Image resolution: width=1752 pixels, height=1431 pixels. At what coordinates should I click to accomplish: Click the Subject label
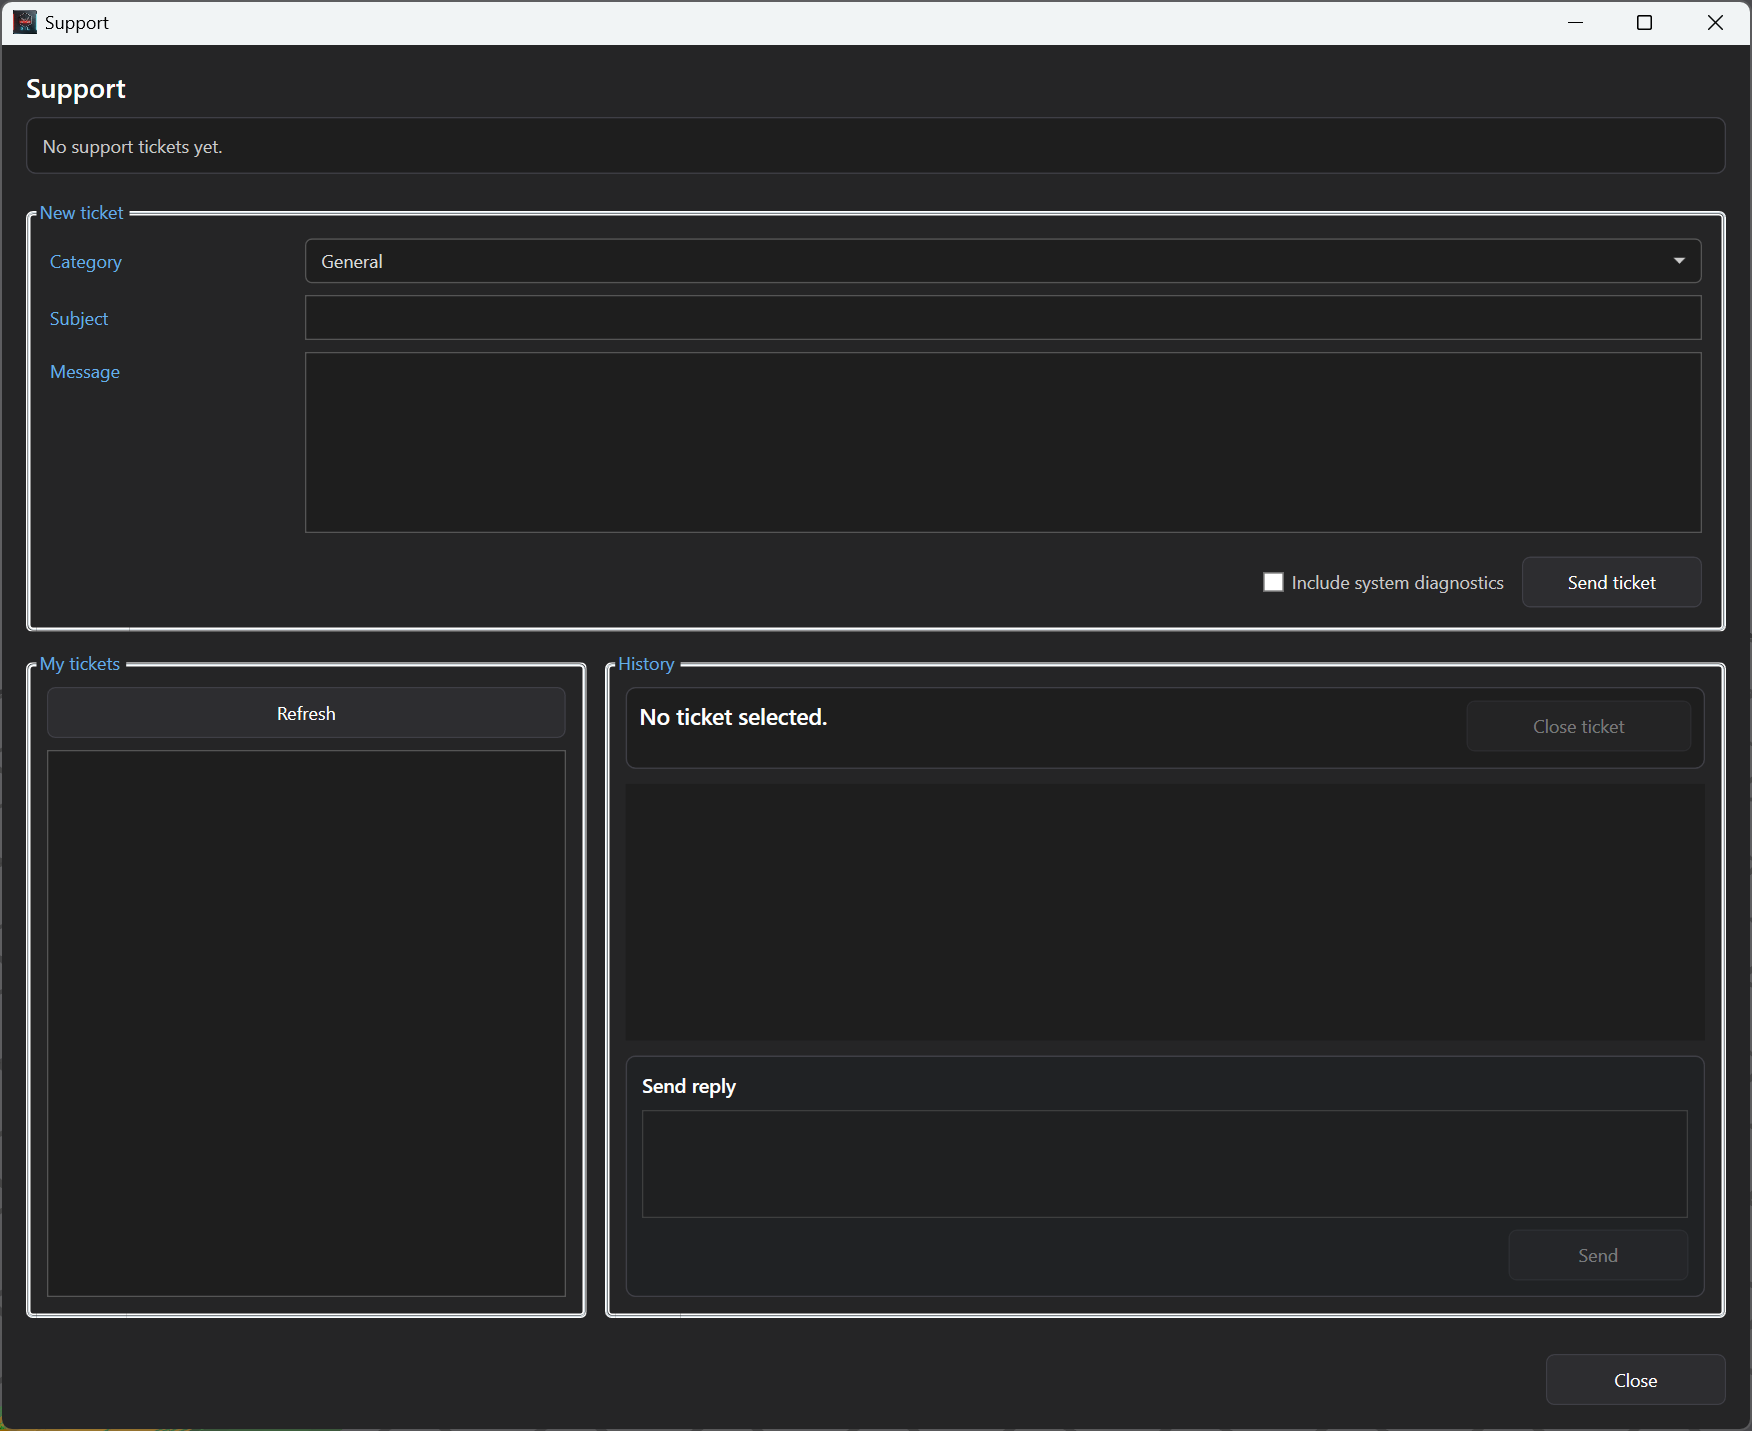coord(79,319)
